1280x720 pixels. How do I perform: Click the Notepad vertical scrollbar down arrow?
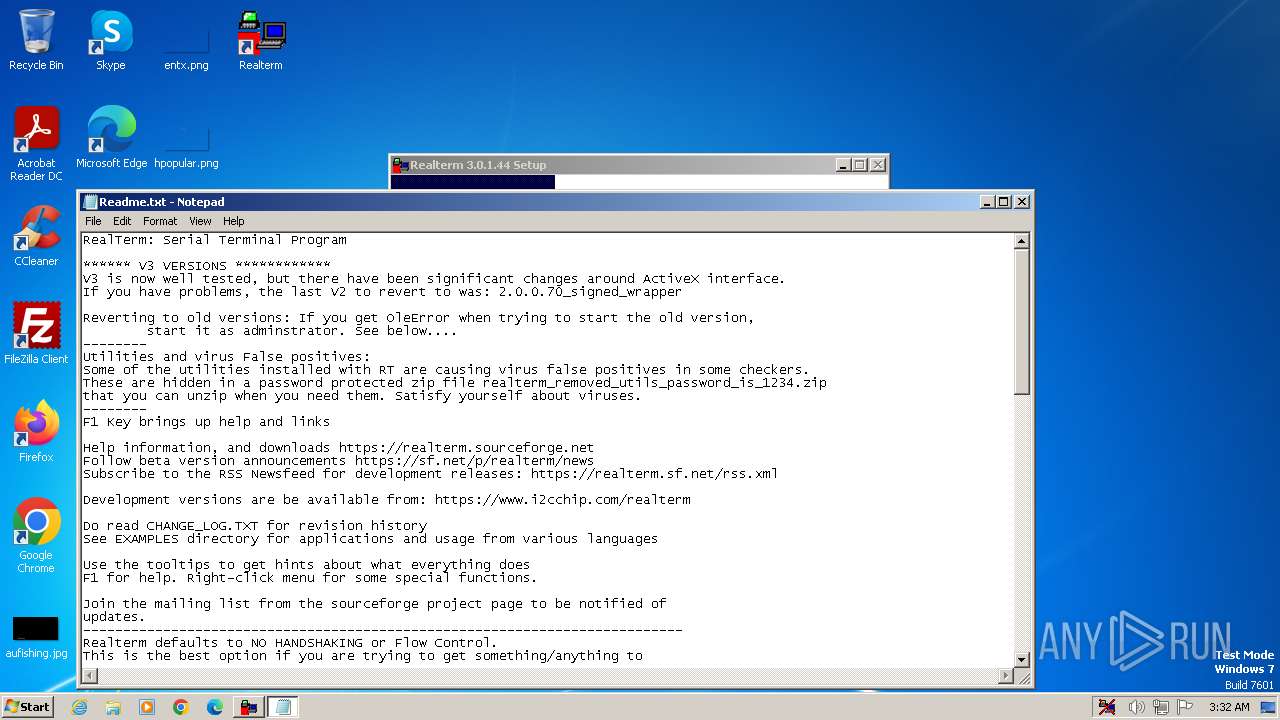point(1021,659)
